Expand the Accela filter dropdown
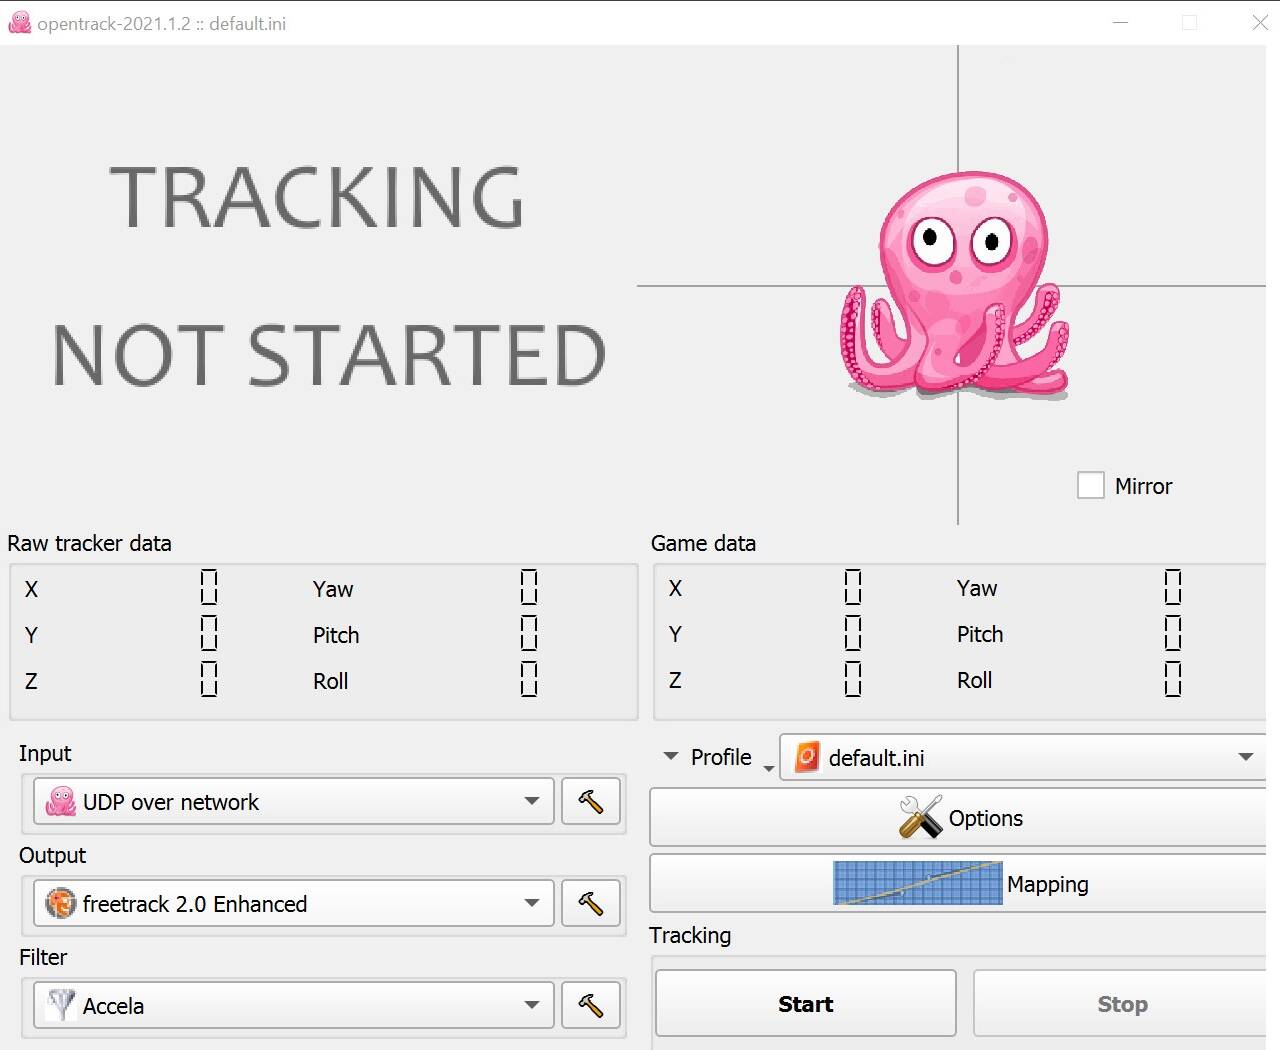 (x=293, y=1006)
